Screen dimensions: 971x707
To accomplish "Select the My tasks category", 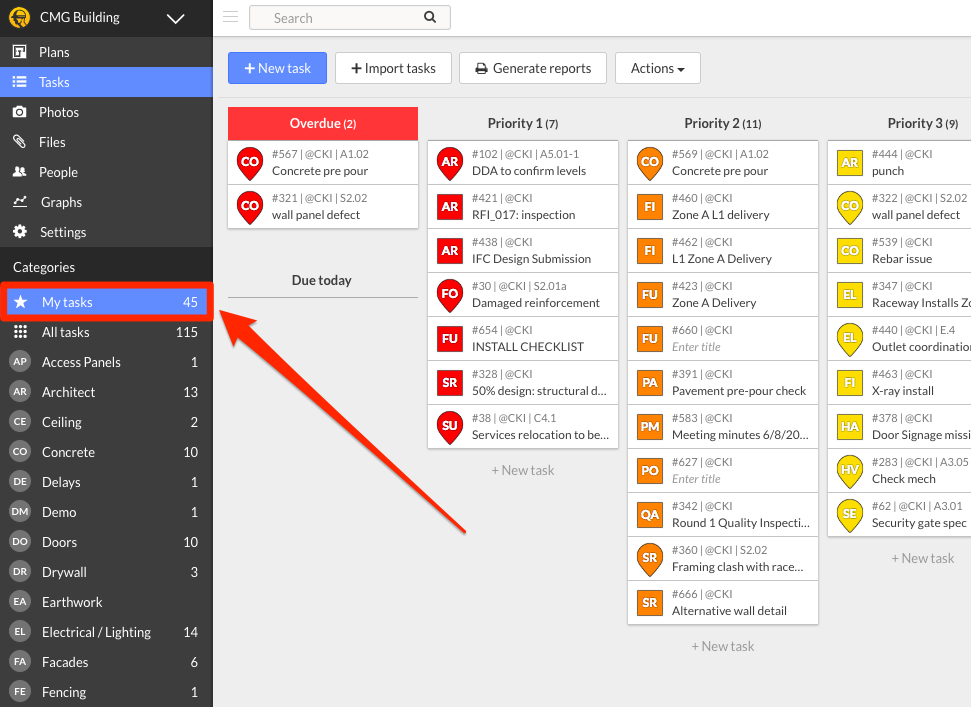I will point(107,302).
